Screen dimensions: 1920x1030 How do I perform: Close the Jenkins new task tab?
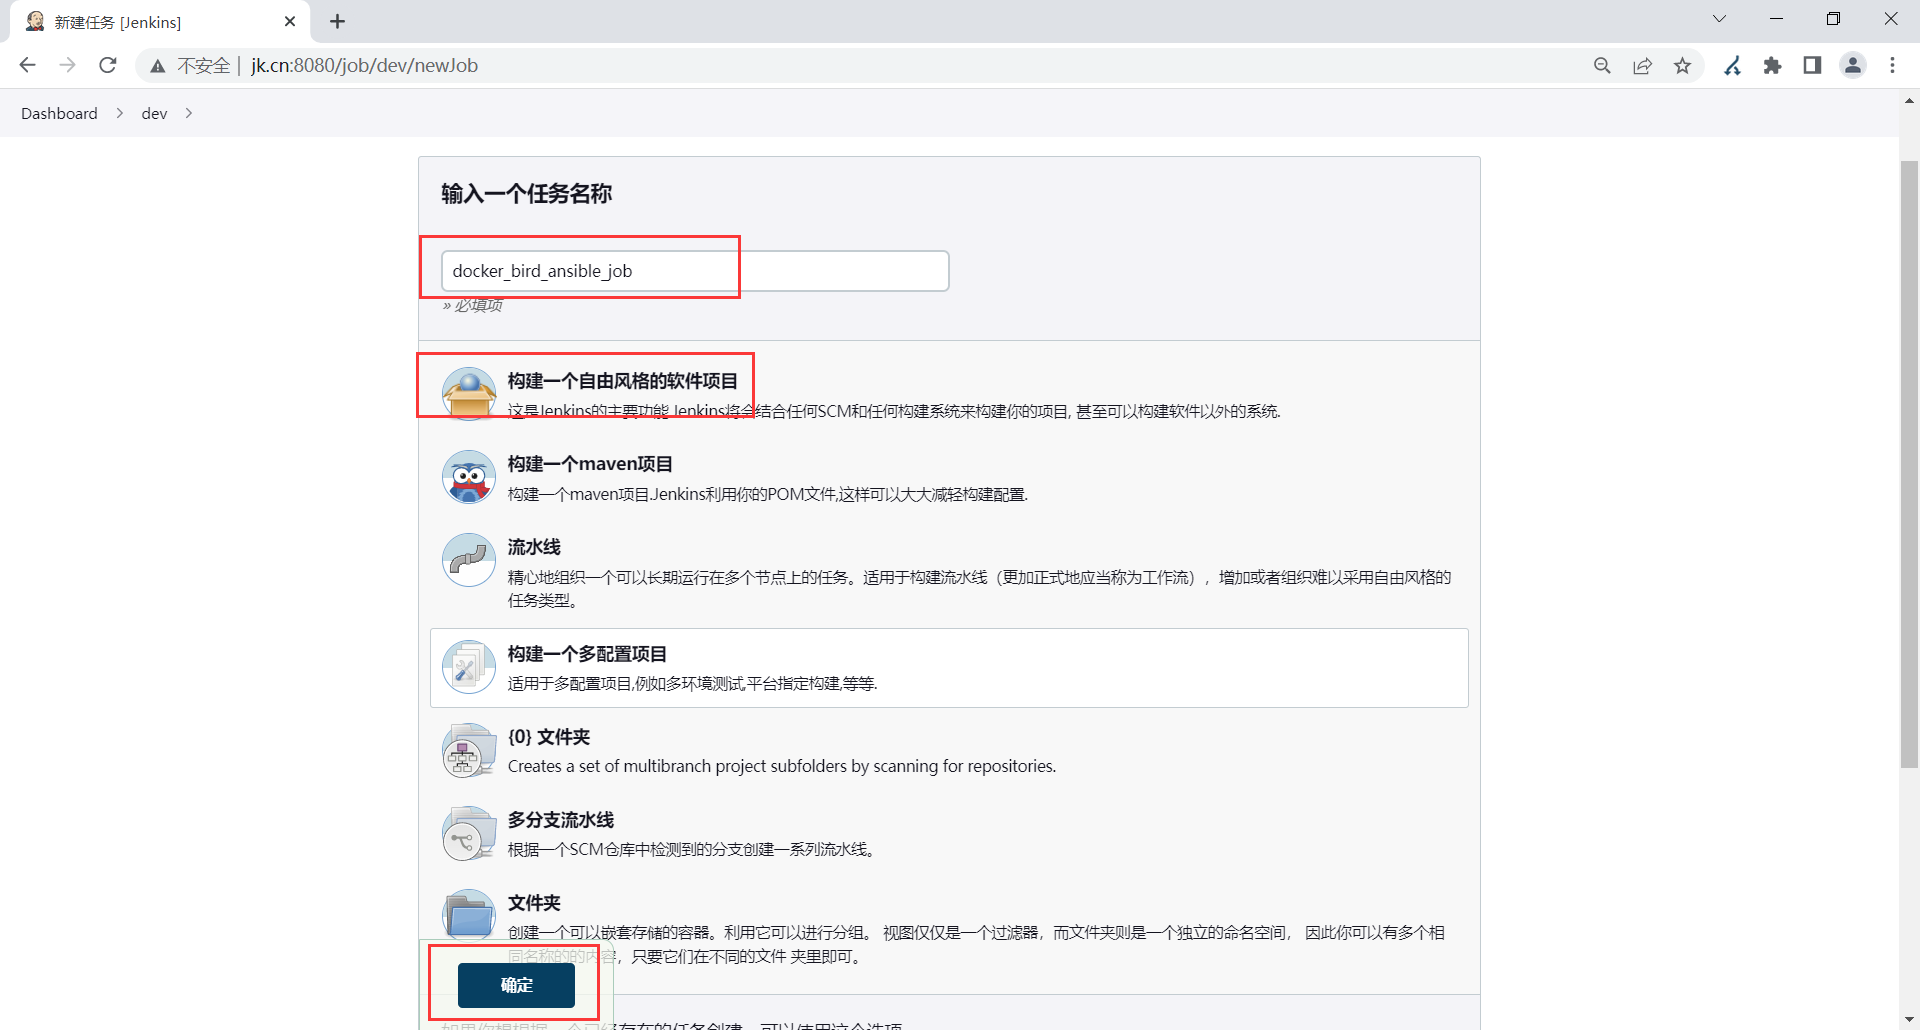(290, 21)
